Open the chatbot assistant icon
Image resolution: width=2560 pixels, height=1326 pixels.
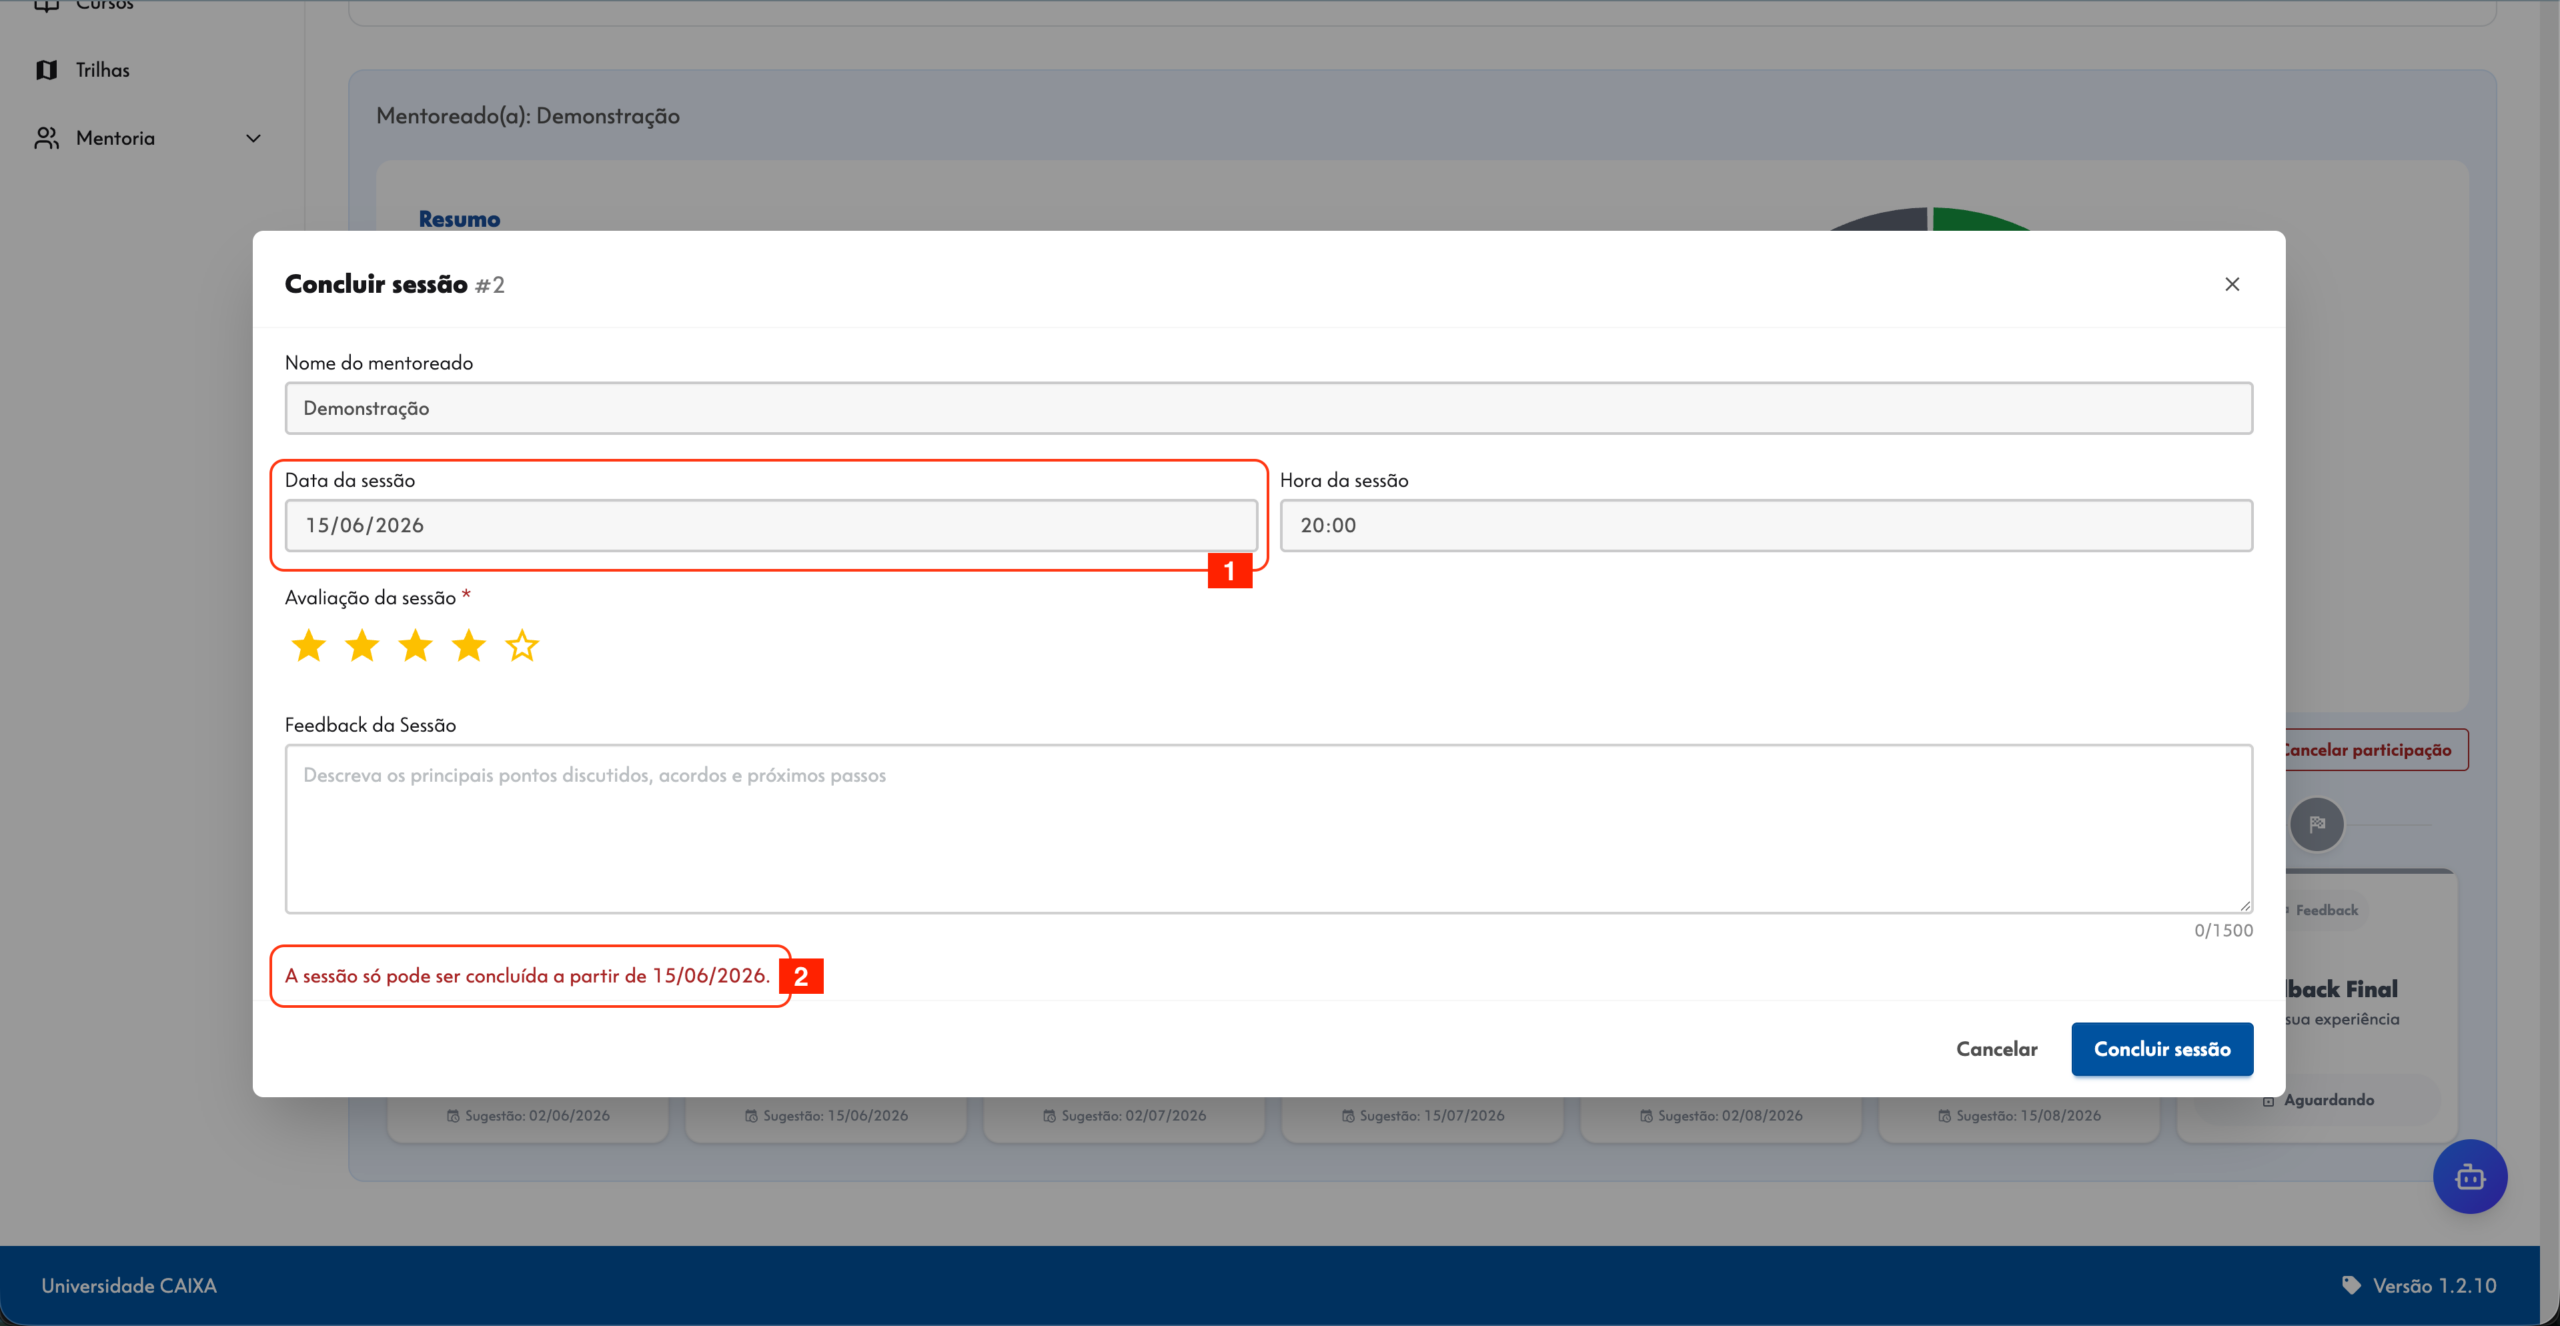click(x=2470, y=1177)
